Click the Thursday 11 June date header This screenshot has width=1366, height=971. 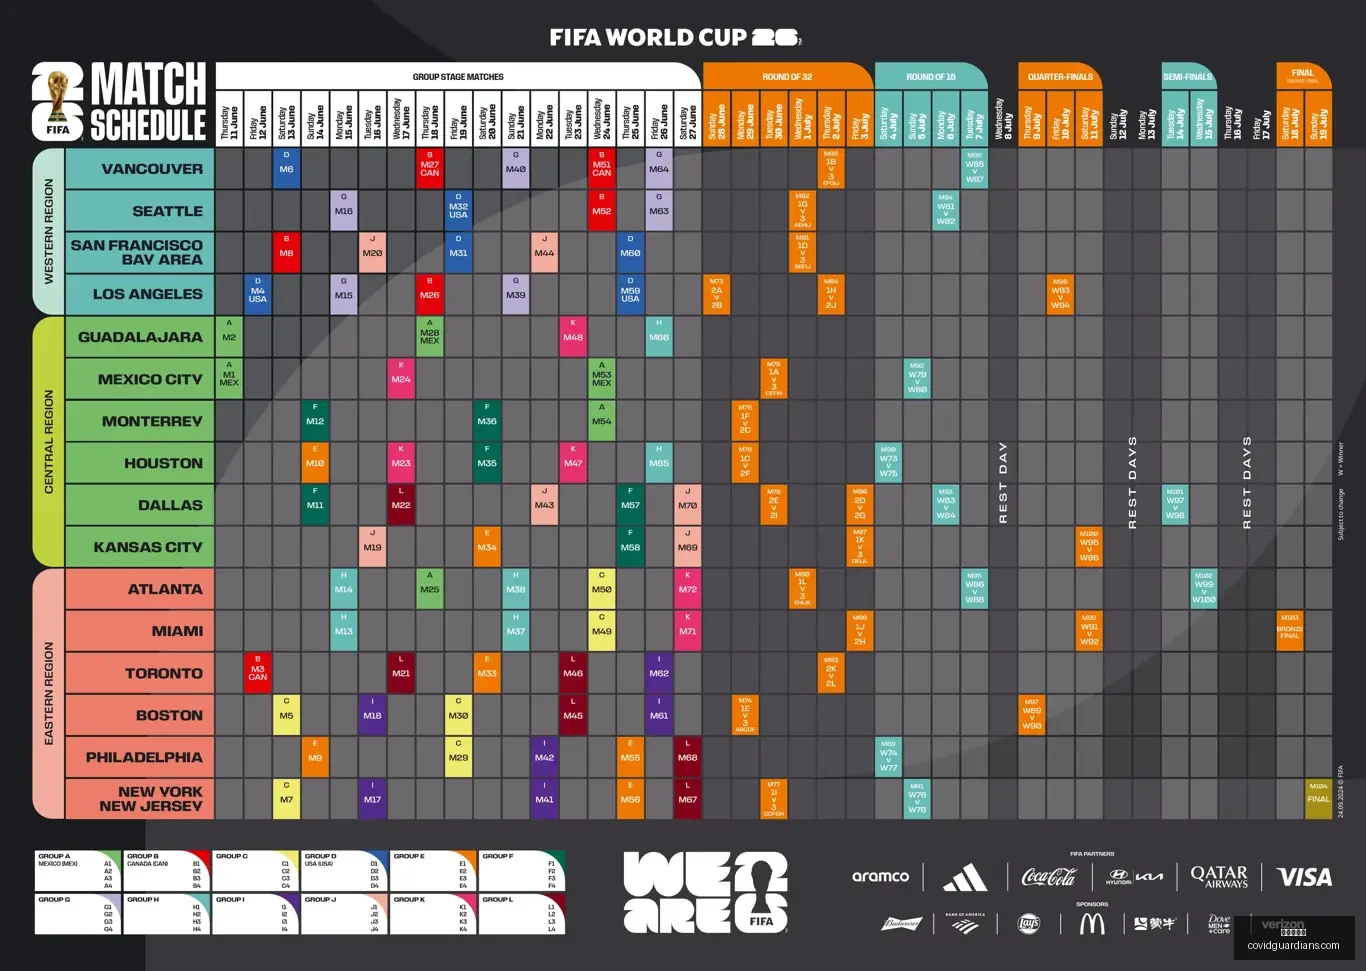tap(229, 119)
